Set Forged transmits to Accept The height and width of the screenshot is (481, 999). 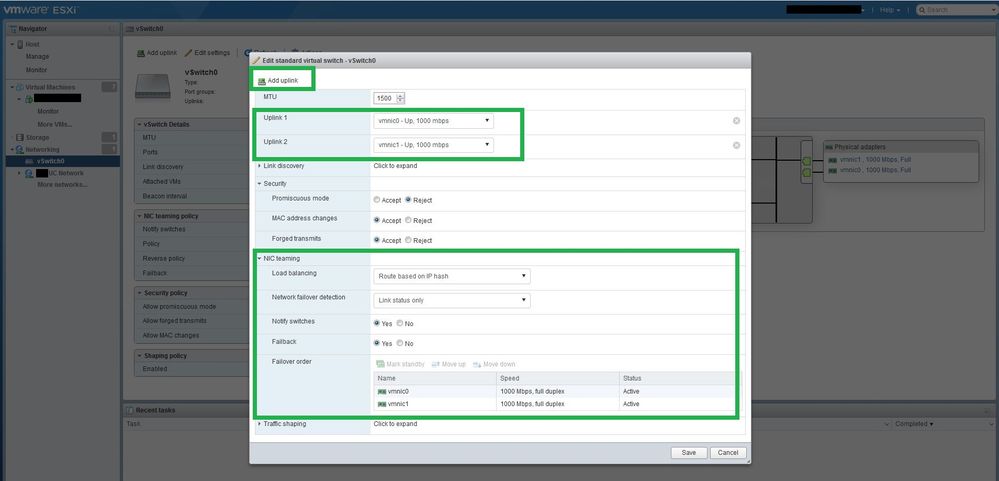pos(377,240)
